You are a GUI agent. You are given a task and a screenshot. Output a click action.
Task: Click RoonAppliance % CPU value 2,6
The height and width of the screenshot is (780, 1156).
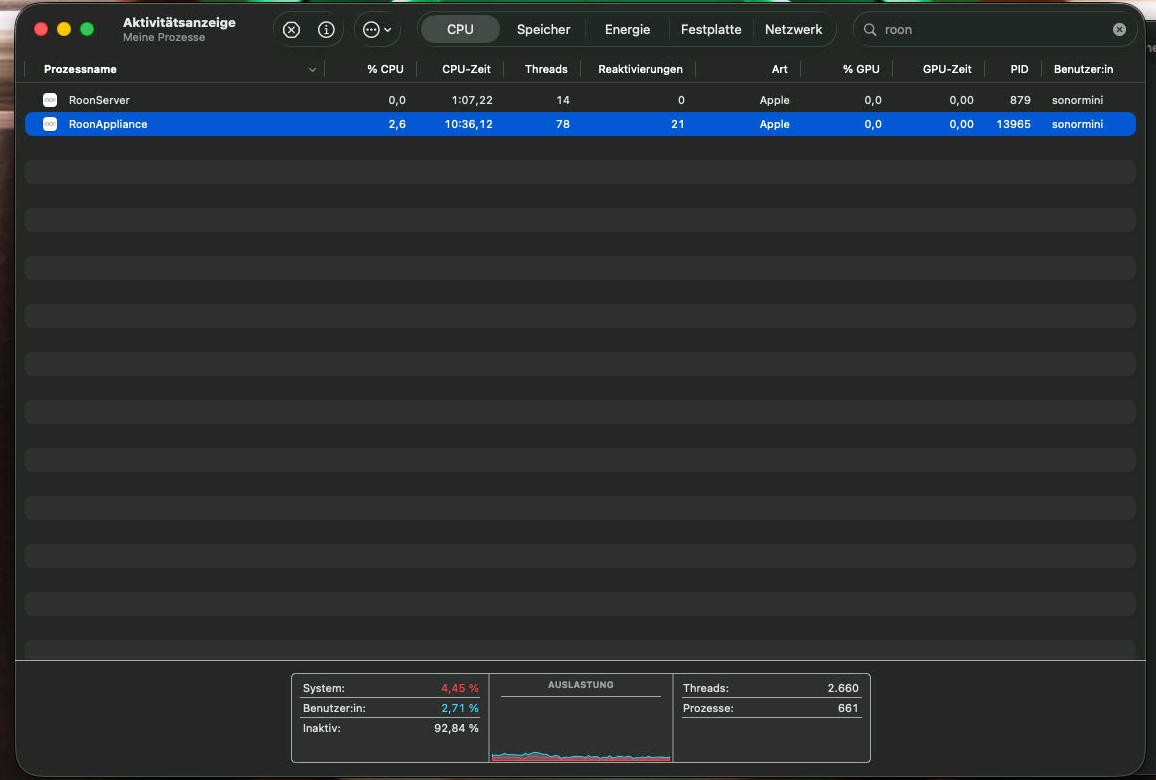[397, 124]
